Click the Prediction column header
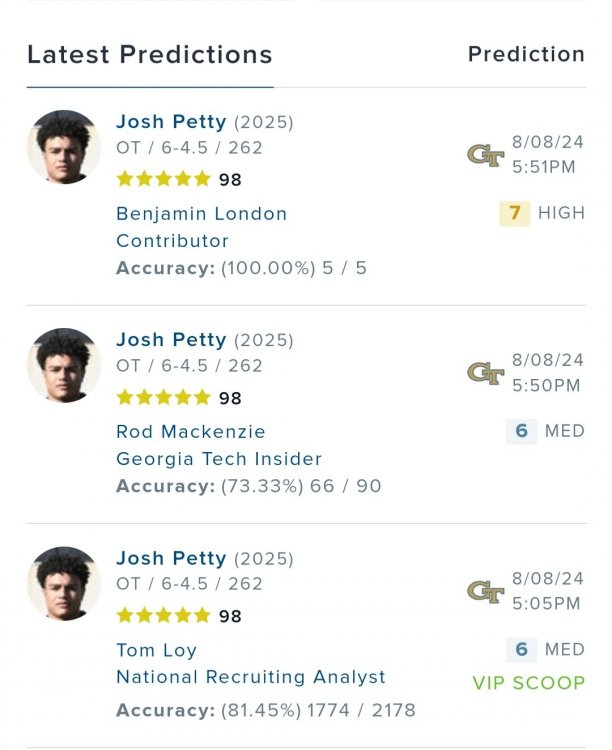Viewport: 612px width, 750px height. click(526, 55)
